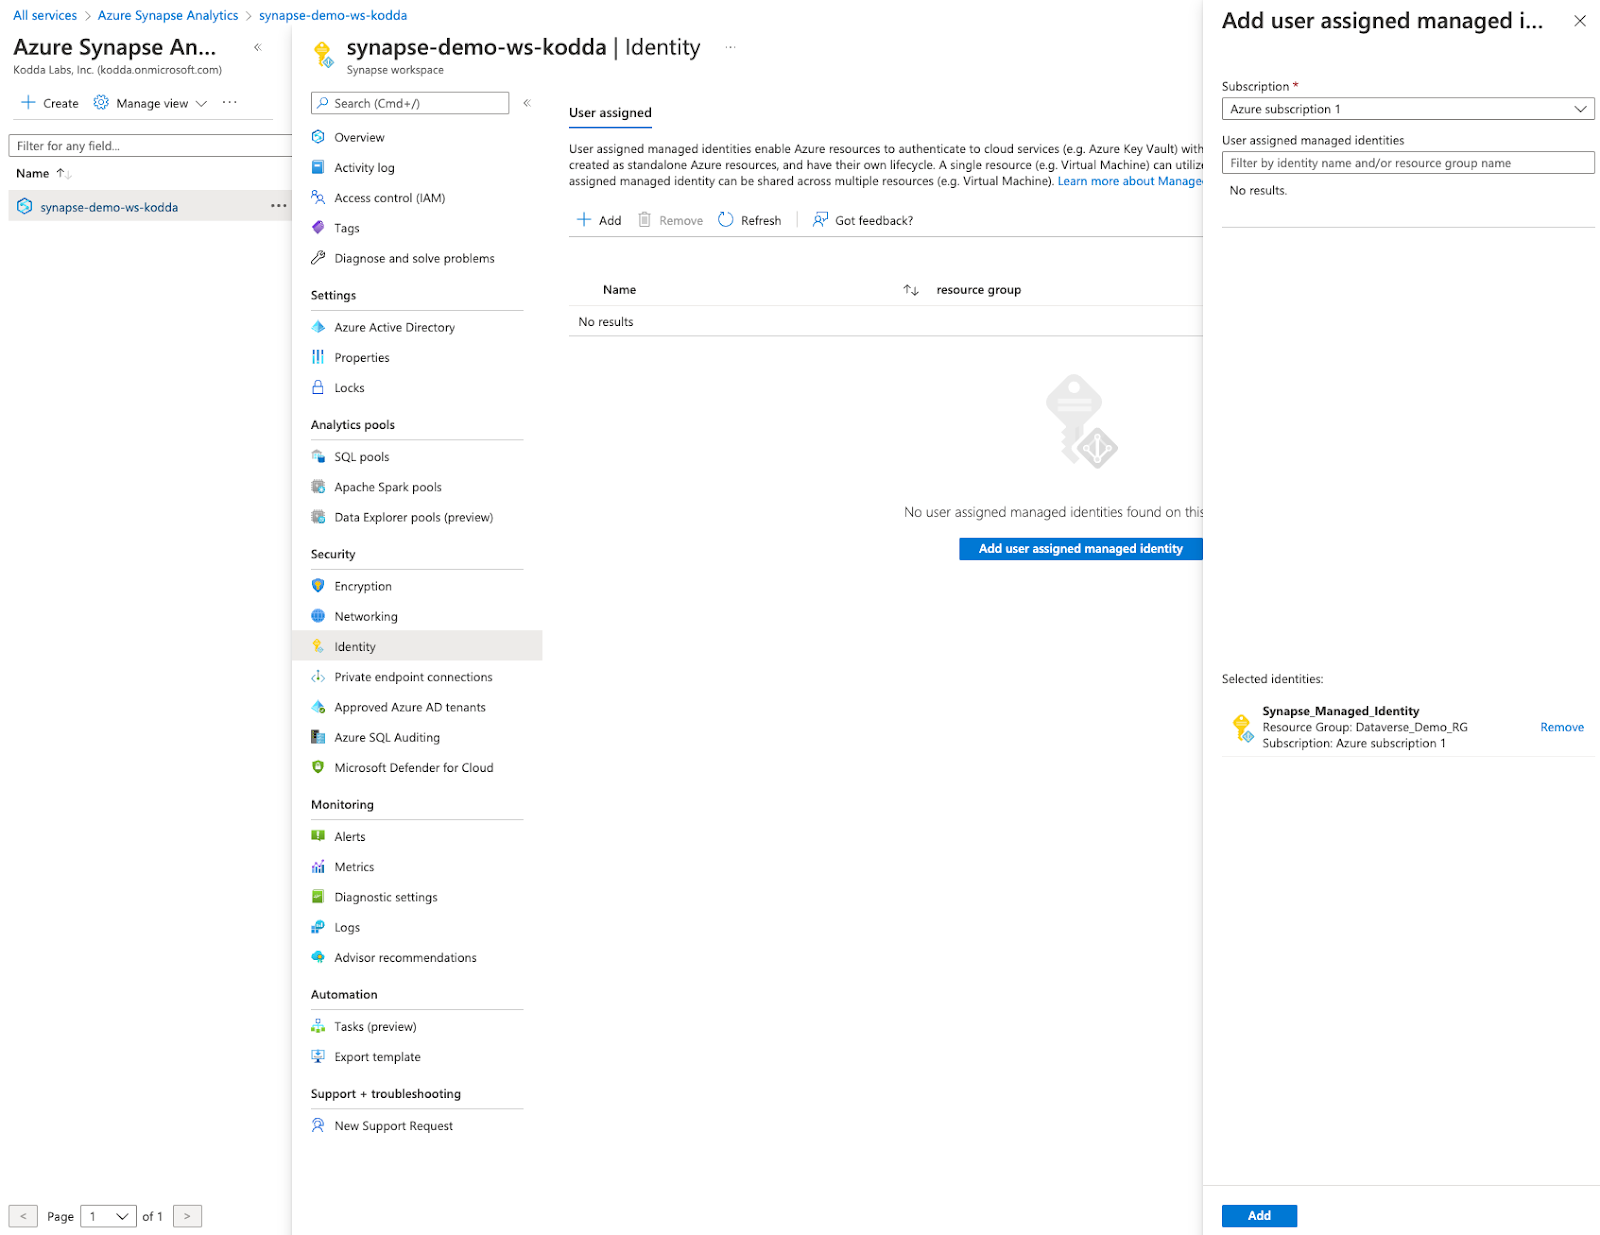Open more options beside Identity title

click(731, 47)
